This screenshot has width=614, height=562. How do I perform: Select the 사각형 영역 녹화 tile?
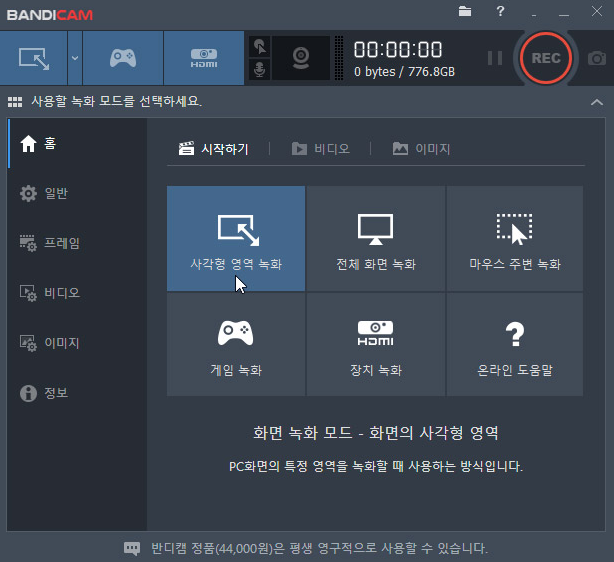click(236, 239)
